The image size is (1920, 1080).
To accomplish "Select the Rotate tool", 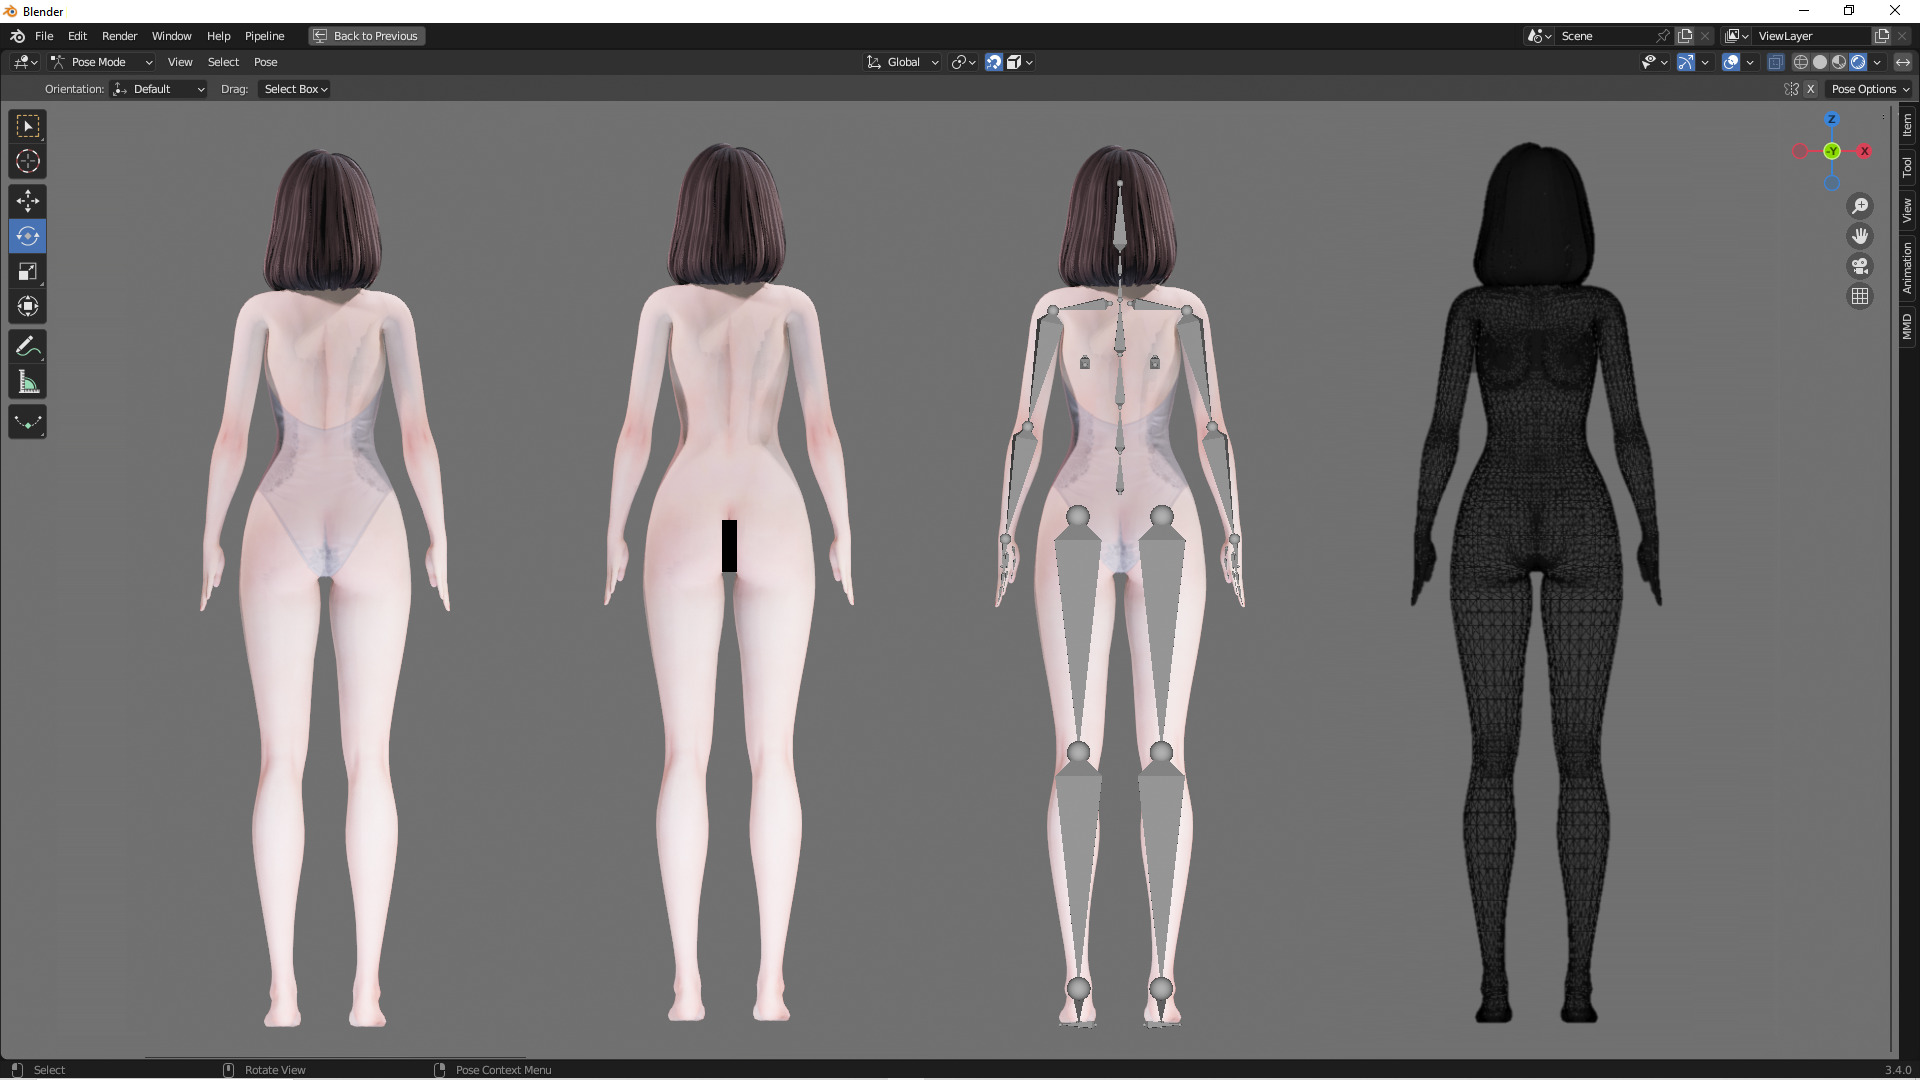I will point(28,237).
